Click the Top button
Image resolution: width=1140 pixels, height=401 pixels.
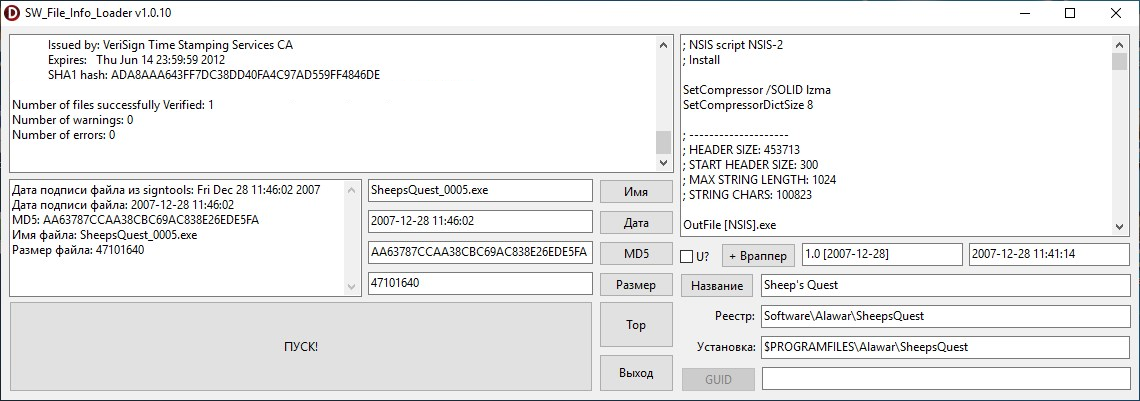click(636, 325)
